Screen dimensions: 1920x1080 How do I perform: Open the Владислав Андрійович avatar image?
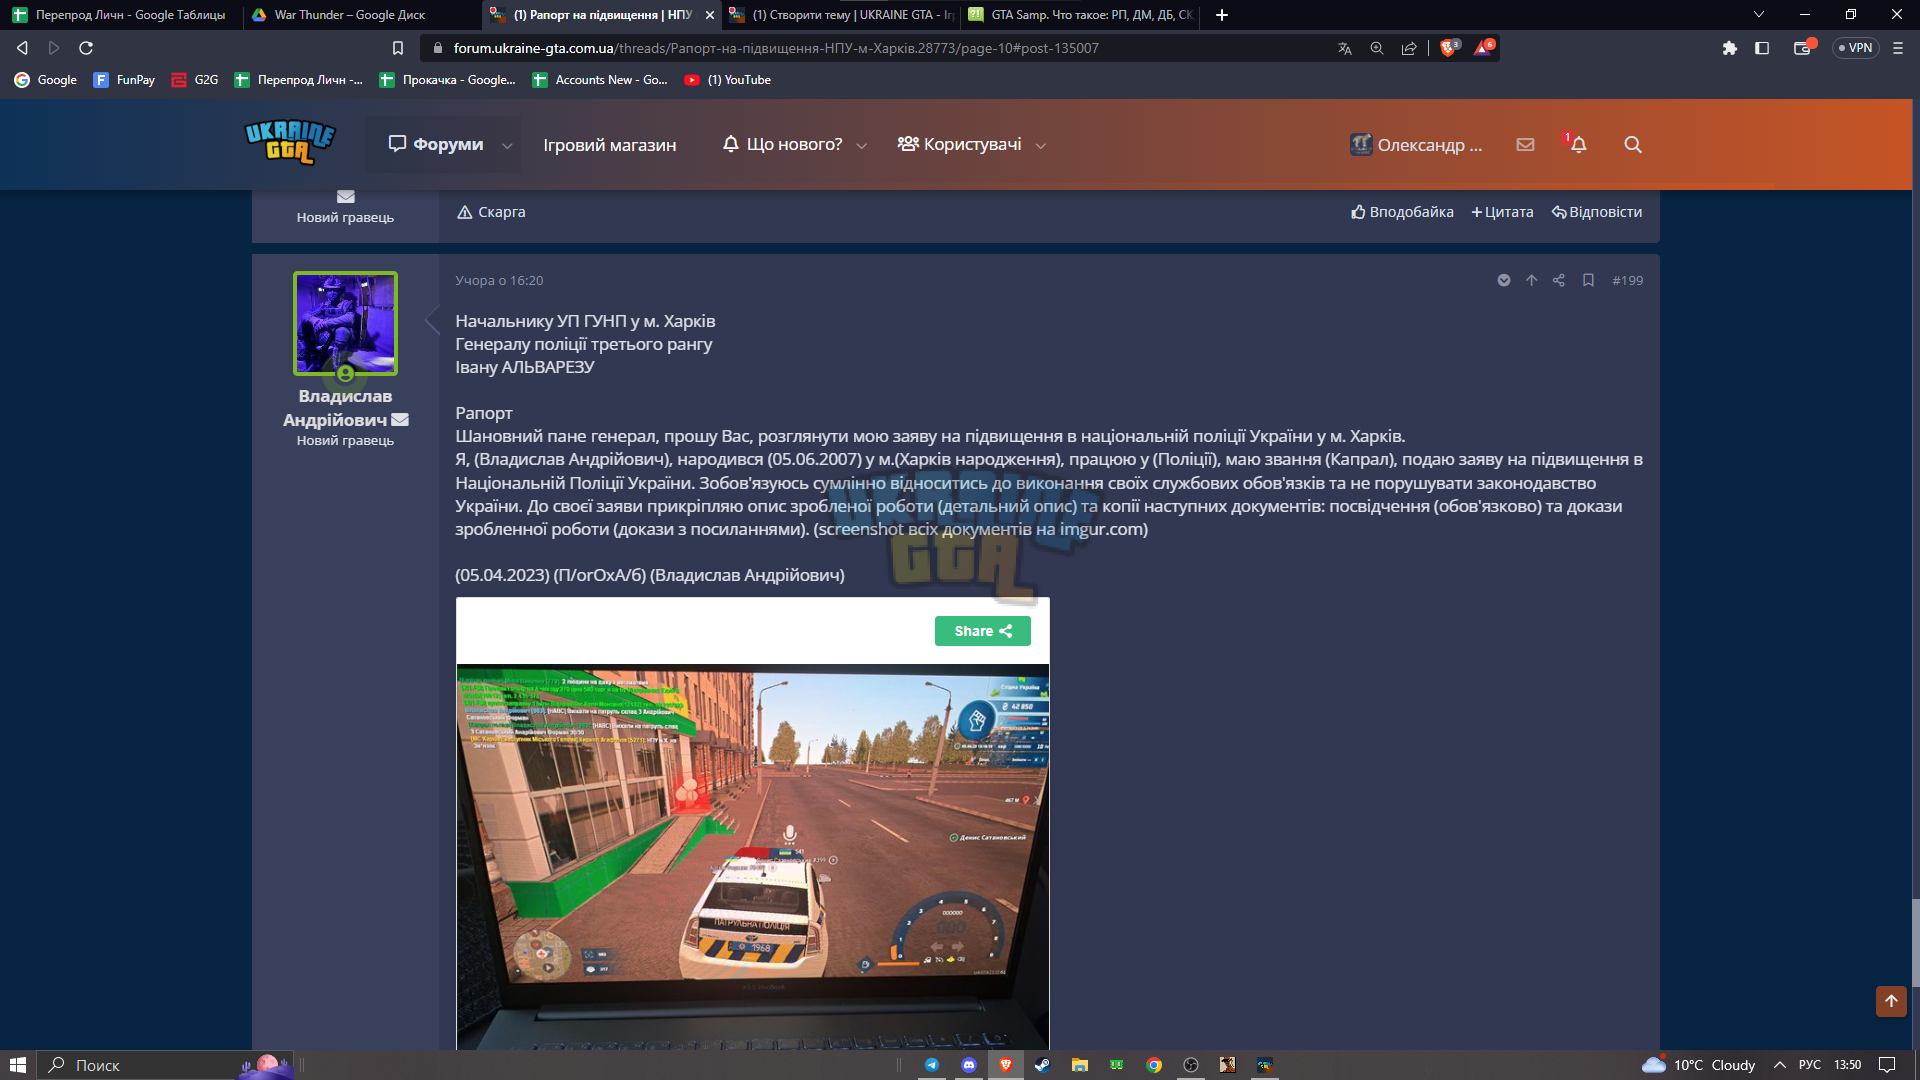pos(345,324)
